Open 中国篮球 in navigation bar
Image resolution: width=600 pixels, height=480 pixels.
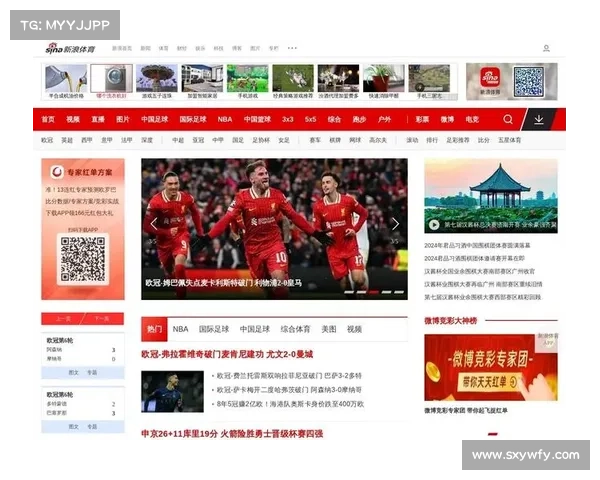[x=257, y=119]
